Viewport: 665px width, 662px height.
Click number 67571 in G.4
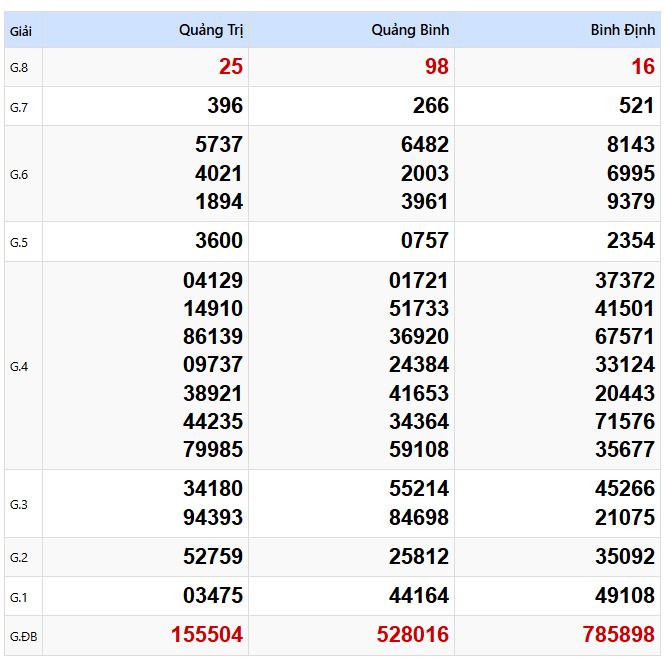pyautogui.click(x=625, y=336)
